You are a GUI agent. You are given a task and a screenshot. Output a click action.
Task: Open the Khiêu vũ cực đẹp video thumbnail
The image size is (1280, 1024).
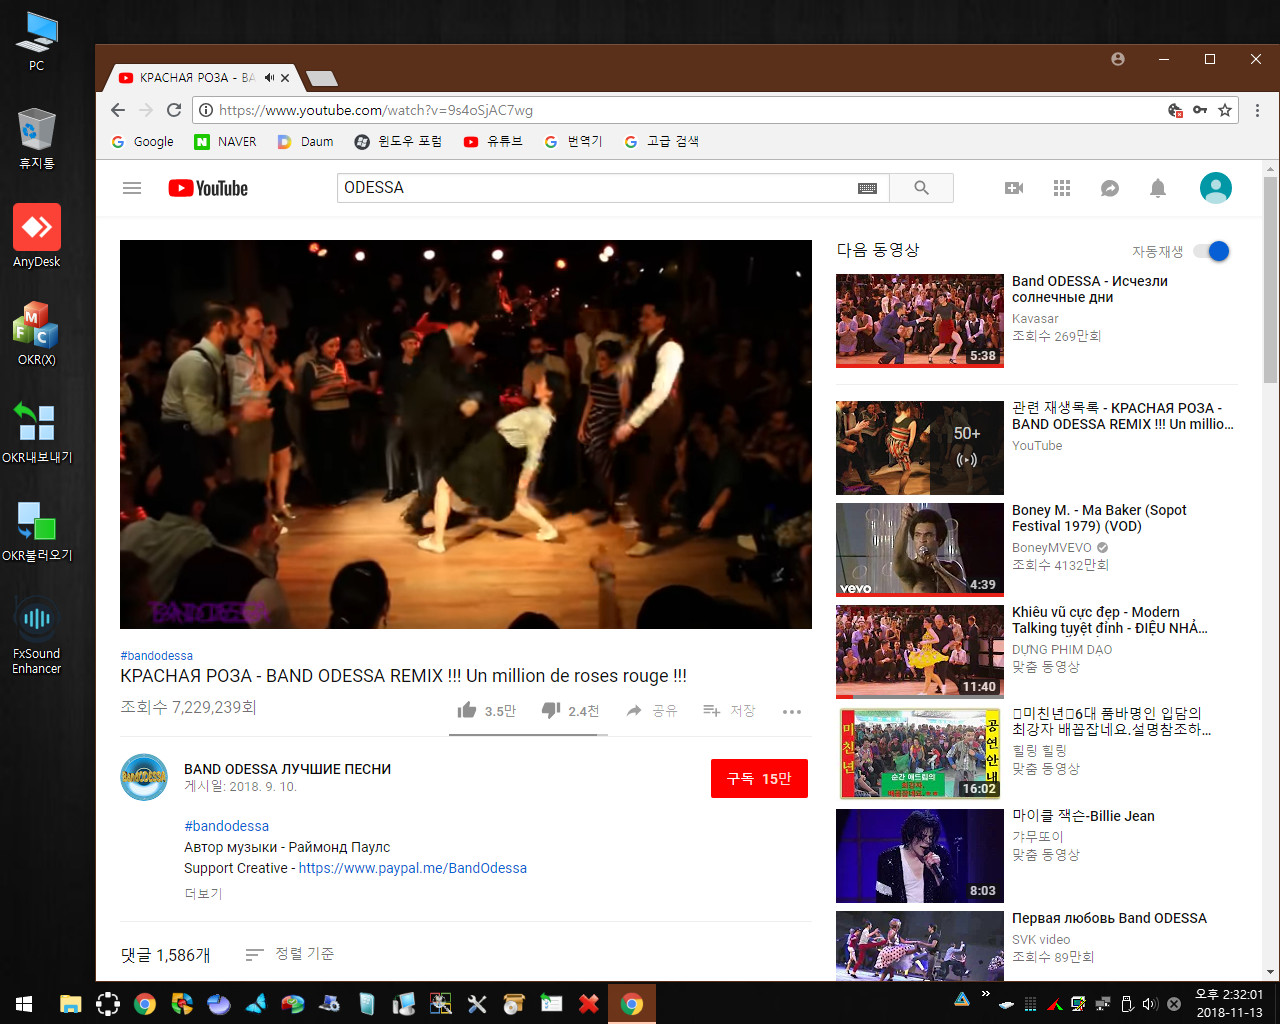[x=920, y=651]
